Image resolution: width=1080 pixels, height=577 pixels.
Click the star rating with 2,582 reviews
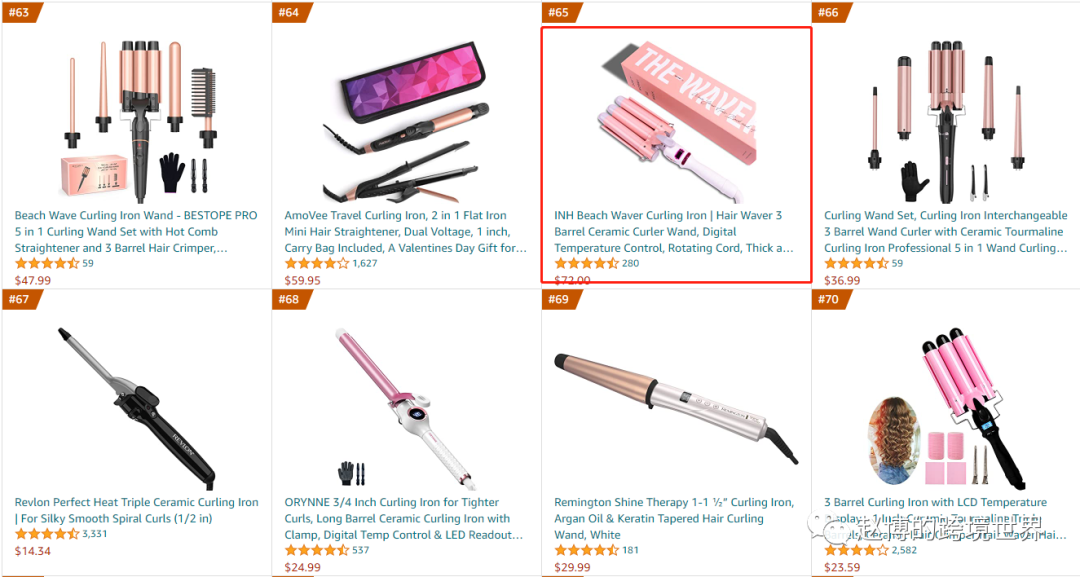856,550
